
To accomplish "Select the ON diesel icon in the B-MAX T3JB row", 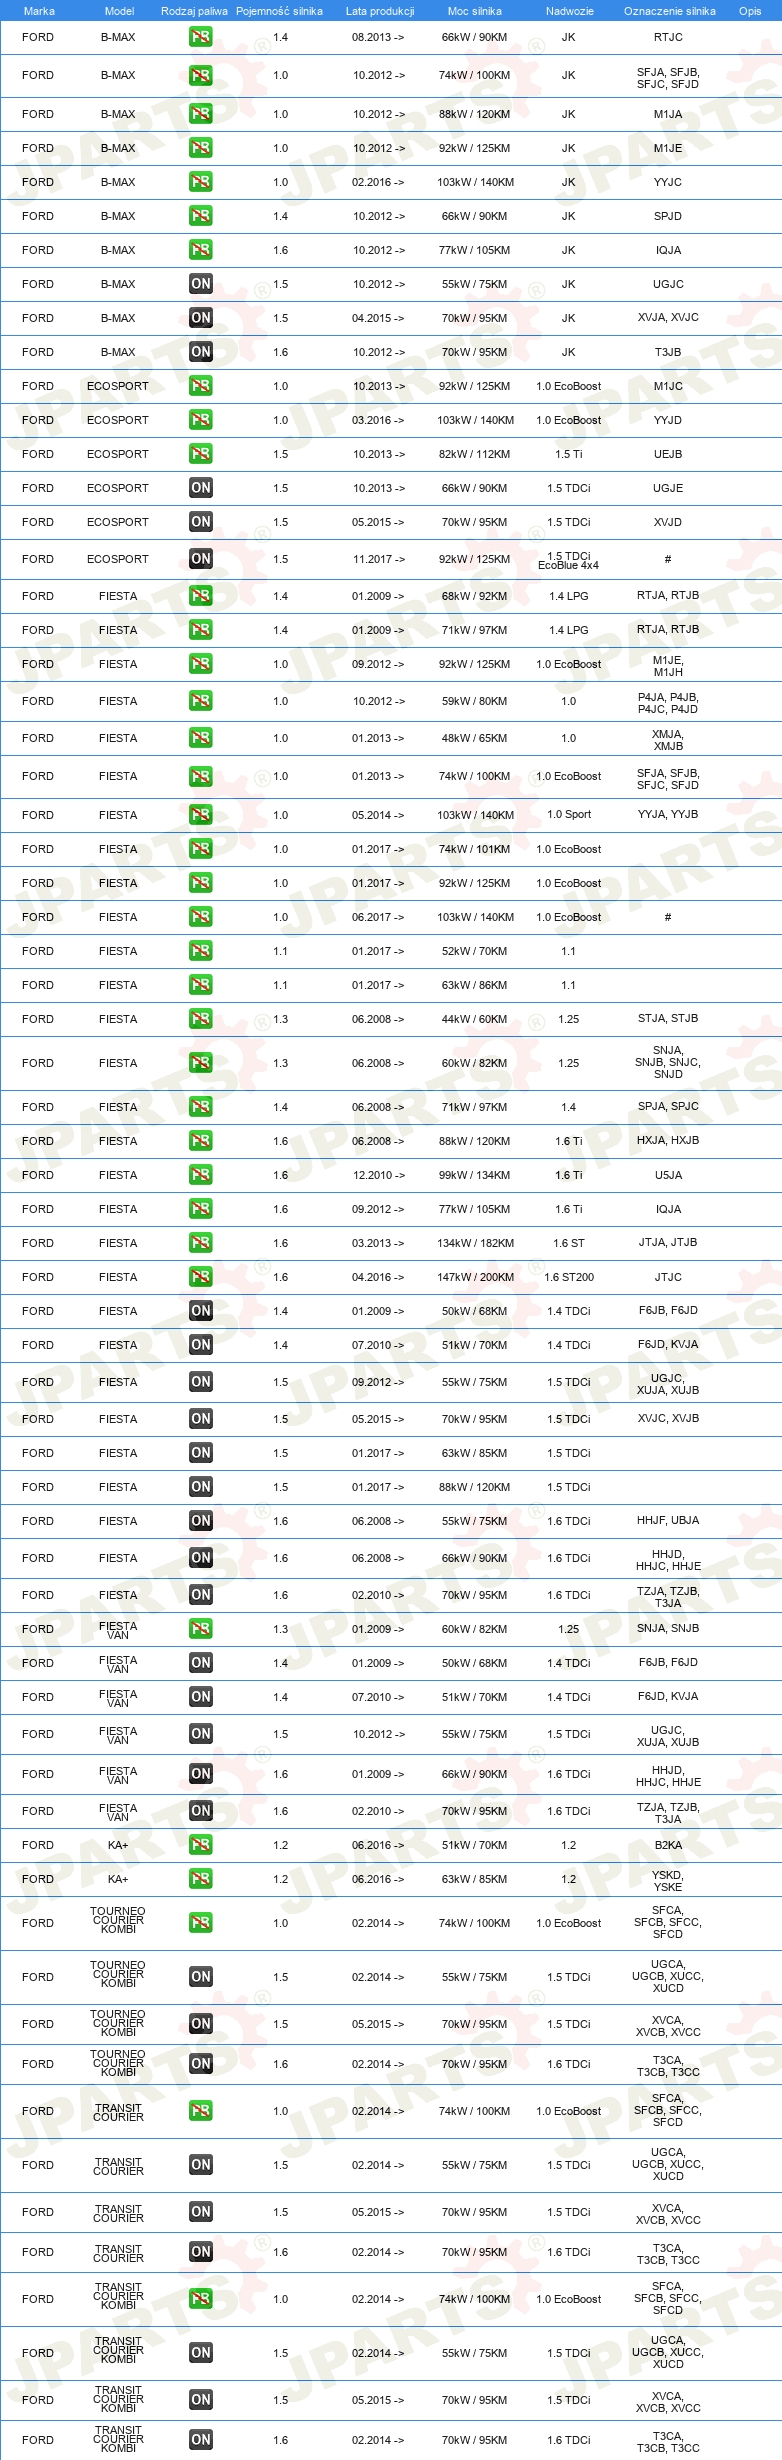I will coord(200,352).
